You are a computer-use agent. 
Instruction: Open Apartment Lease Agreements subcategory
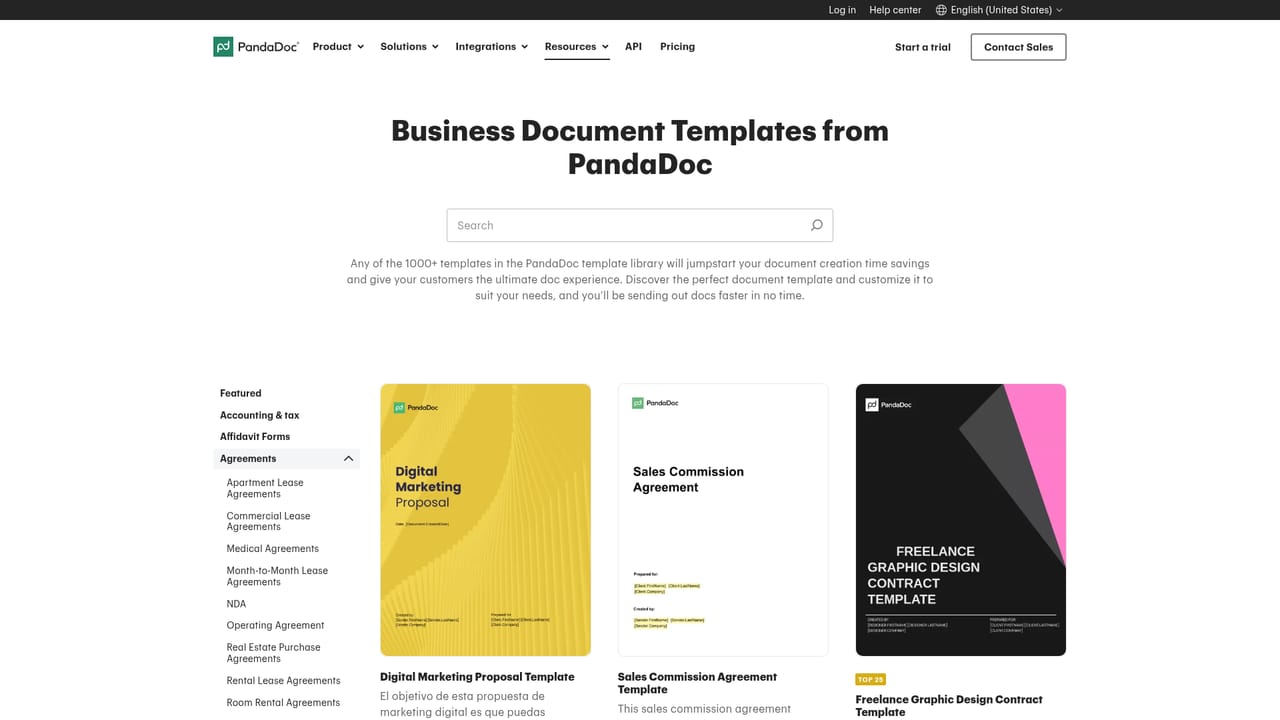[x=265, y=488]
